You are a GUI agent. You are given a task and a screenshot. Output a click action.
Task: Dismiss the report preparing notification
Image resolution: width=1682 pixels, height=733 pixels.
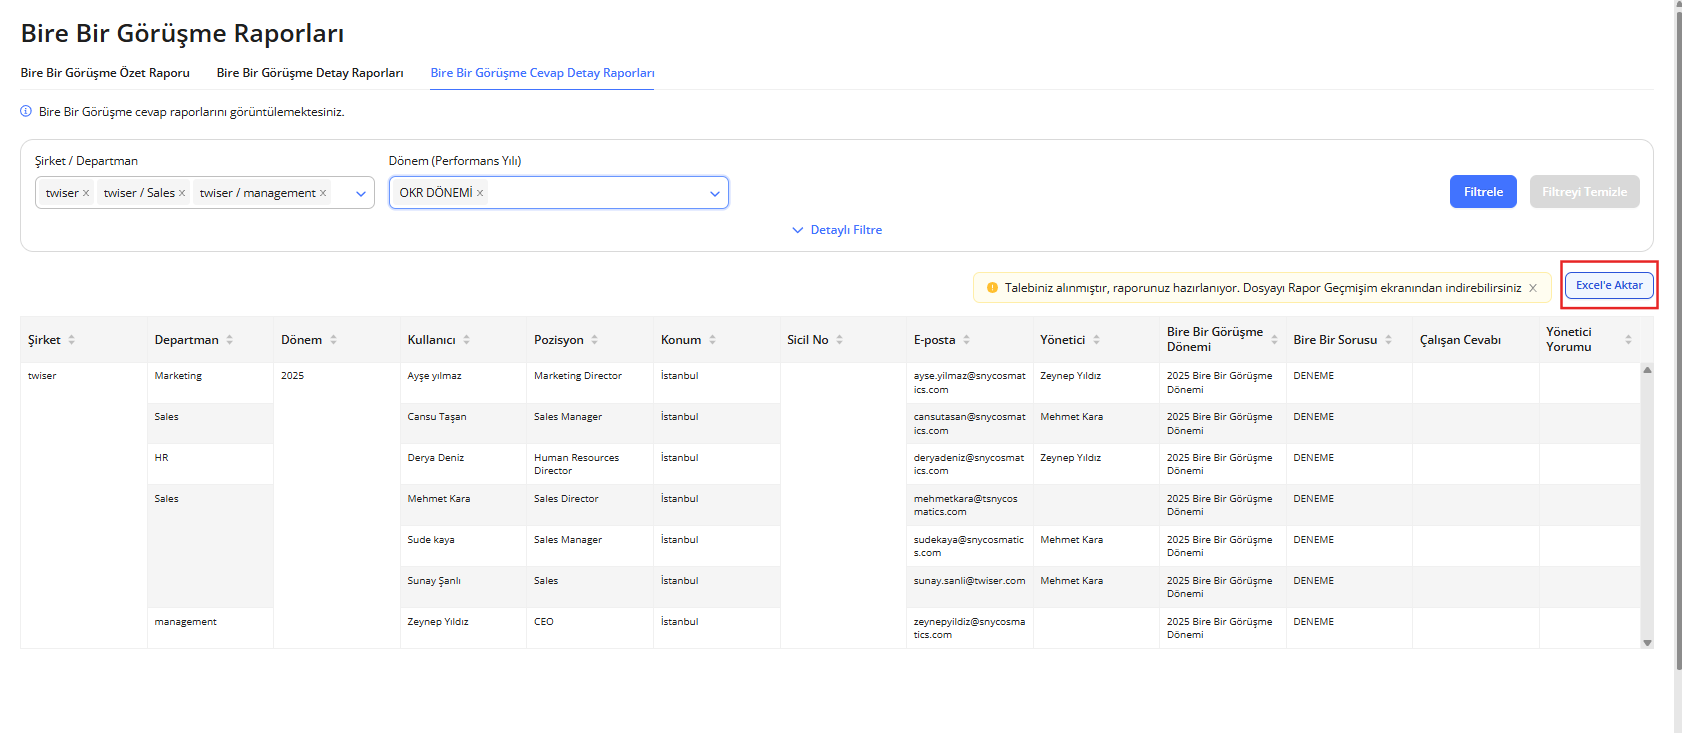(1533, 288)
